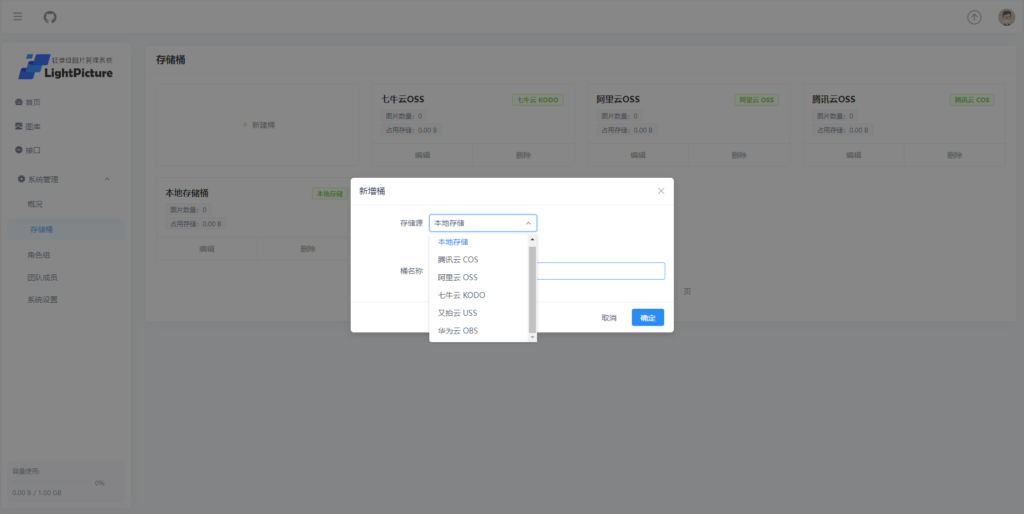Screen dimensions: 1024x514
Task: Close the 新增桶 dialog with the X icon
Action: 660,191
